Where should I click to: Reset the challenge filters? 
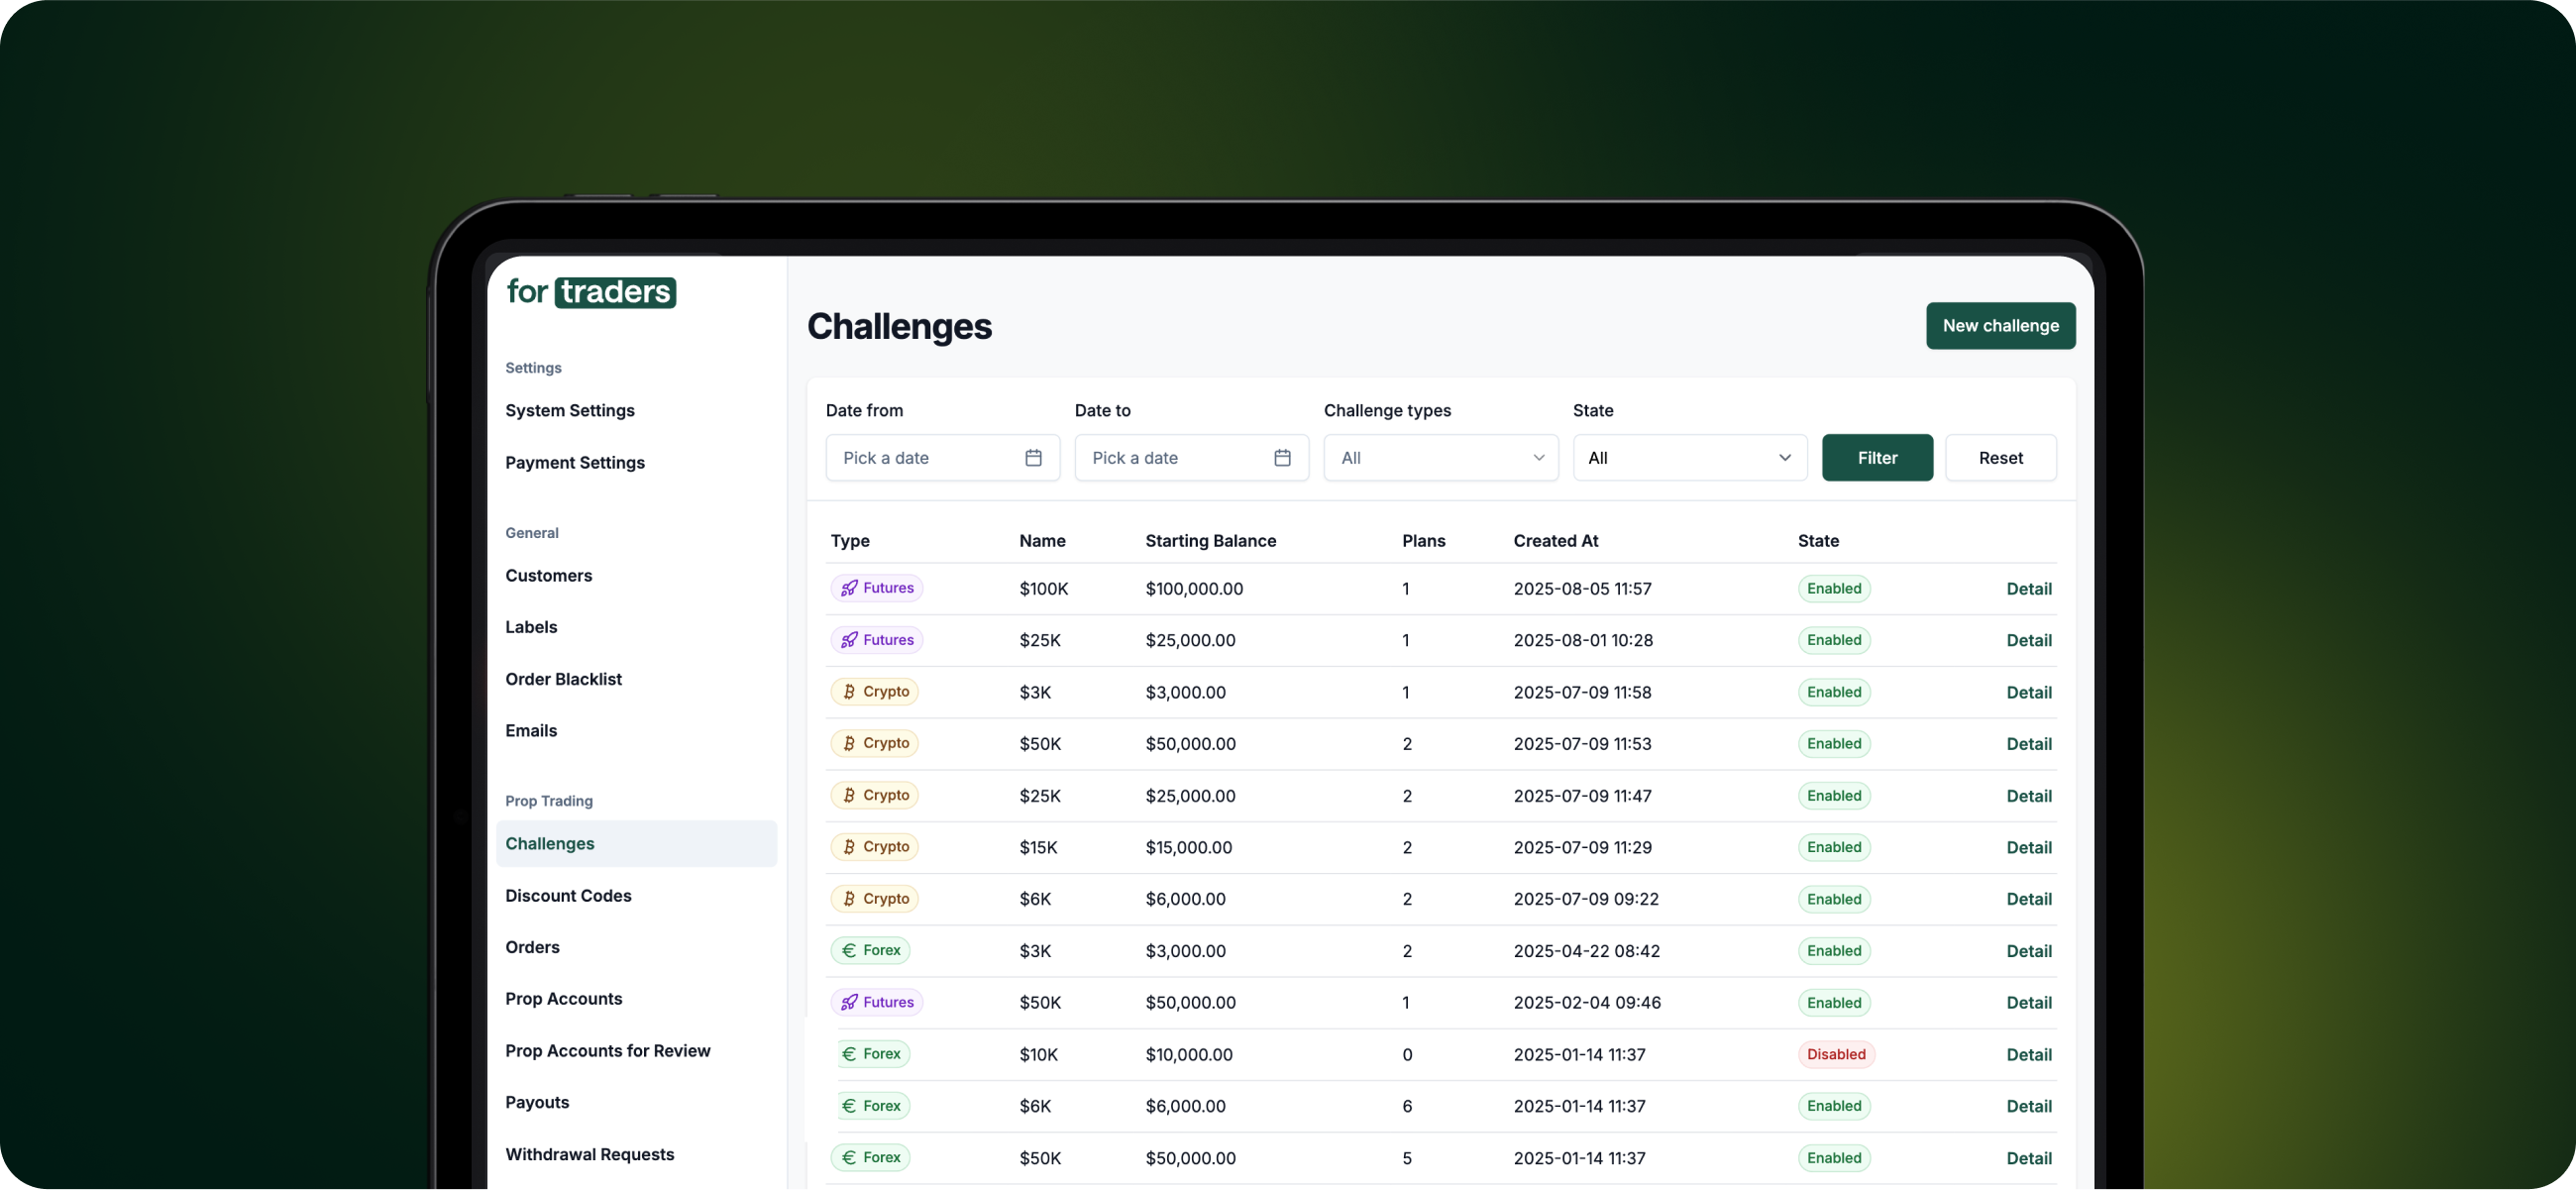[2000, 457]
